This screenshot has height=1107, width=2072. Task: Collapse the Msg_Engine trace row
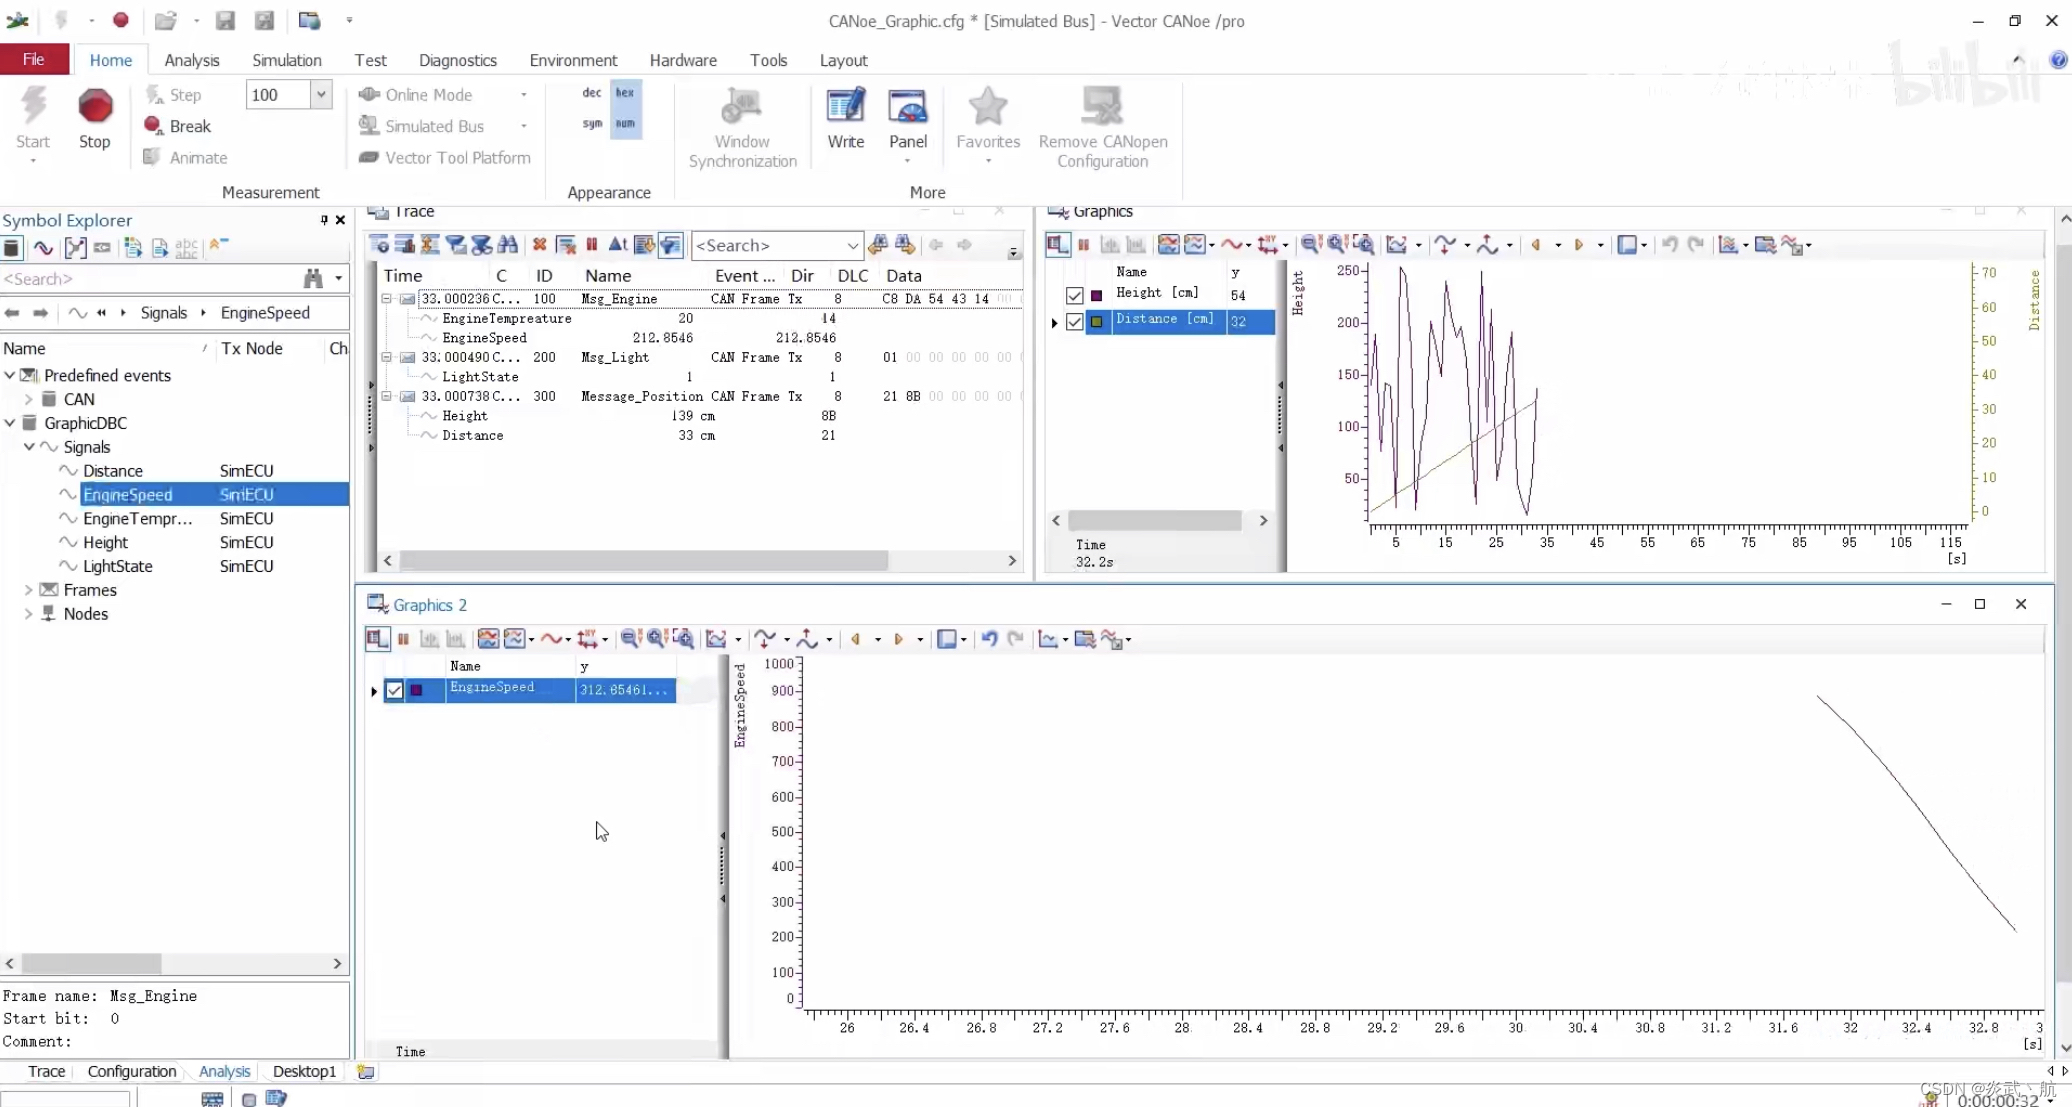point(387,298)
